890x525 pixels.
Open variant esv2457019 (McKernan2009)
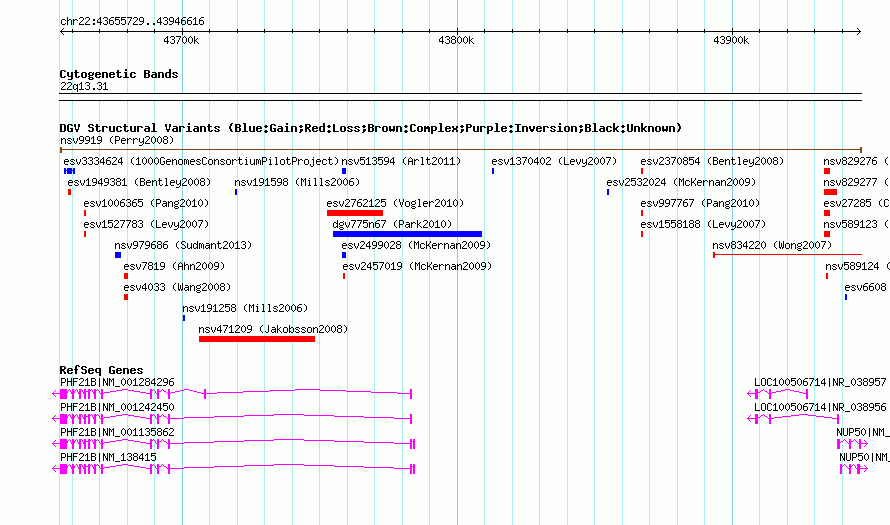(417, 266)
